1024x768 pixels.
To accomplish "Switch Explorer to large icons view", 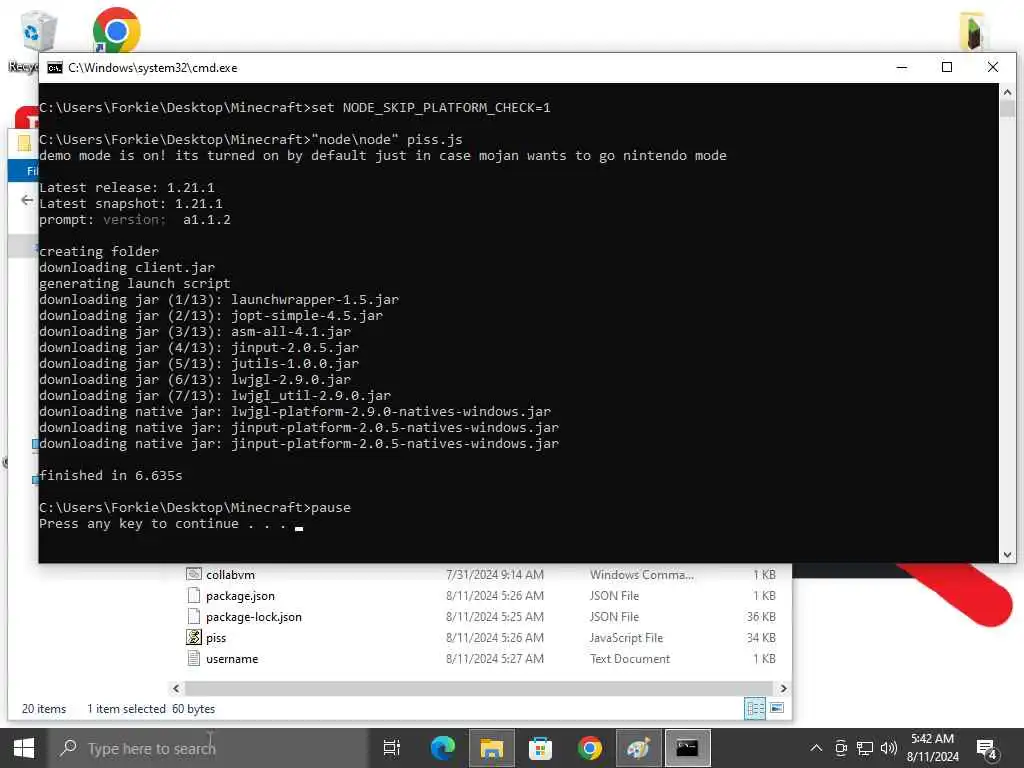I will tap(776, 708).
